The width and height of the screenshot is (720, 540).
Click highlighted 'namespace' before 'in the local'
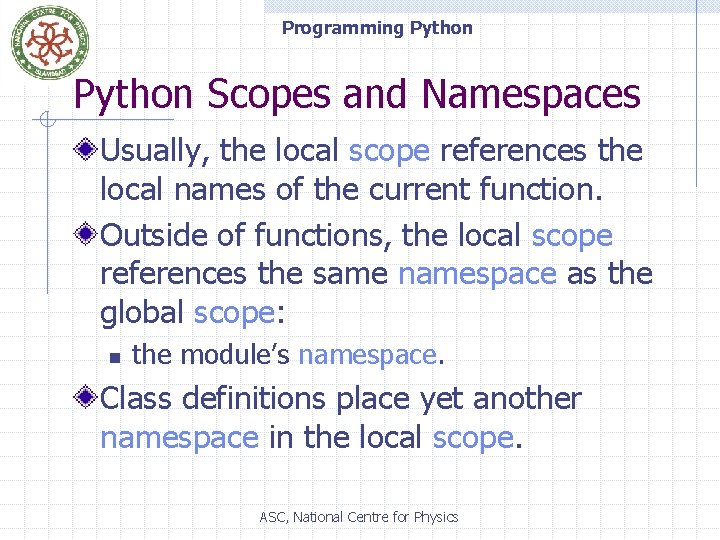180,439
